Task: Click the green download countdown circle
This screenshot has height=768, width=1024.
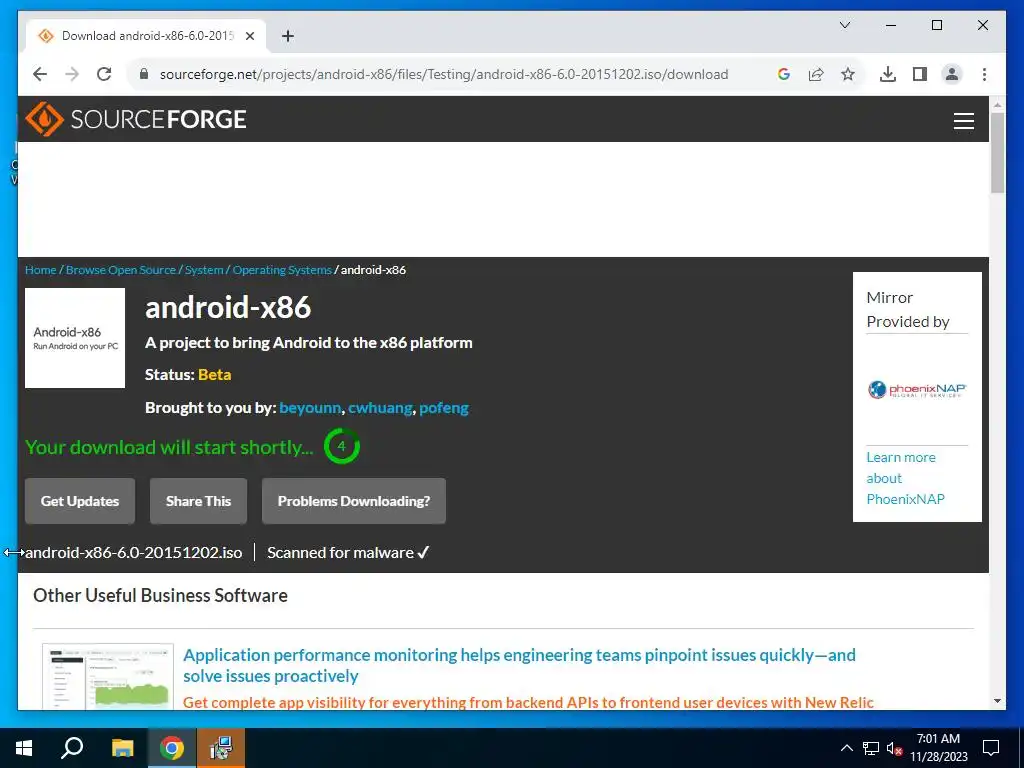Action: pos(342,446)
